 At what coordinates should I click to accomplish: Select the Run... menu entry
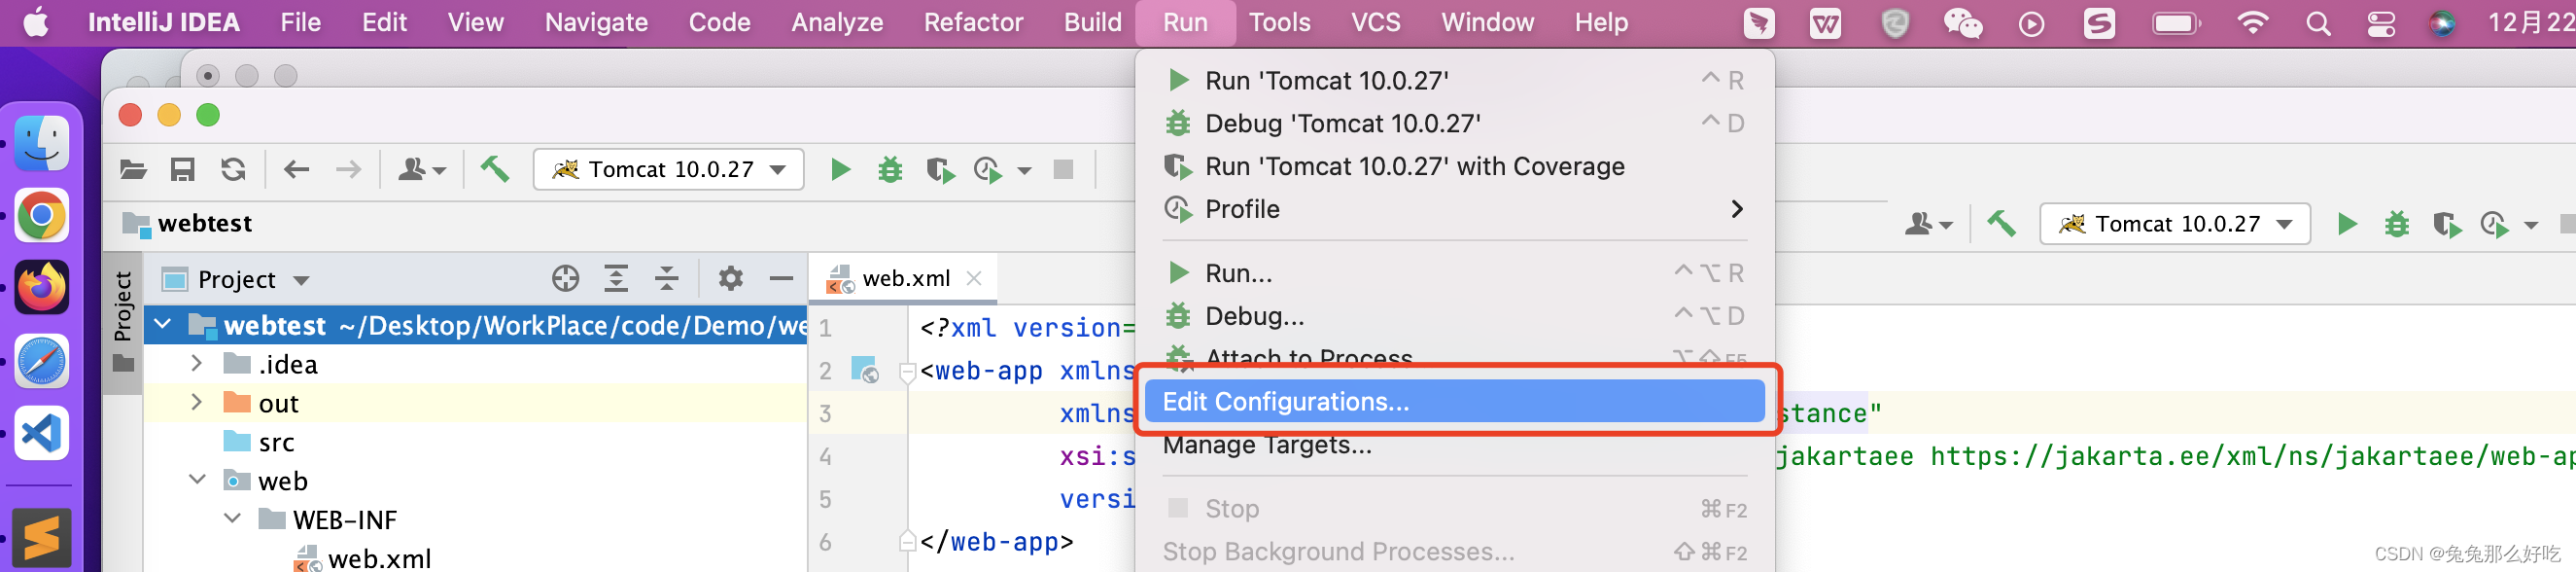click(x=1455, y=273)
